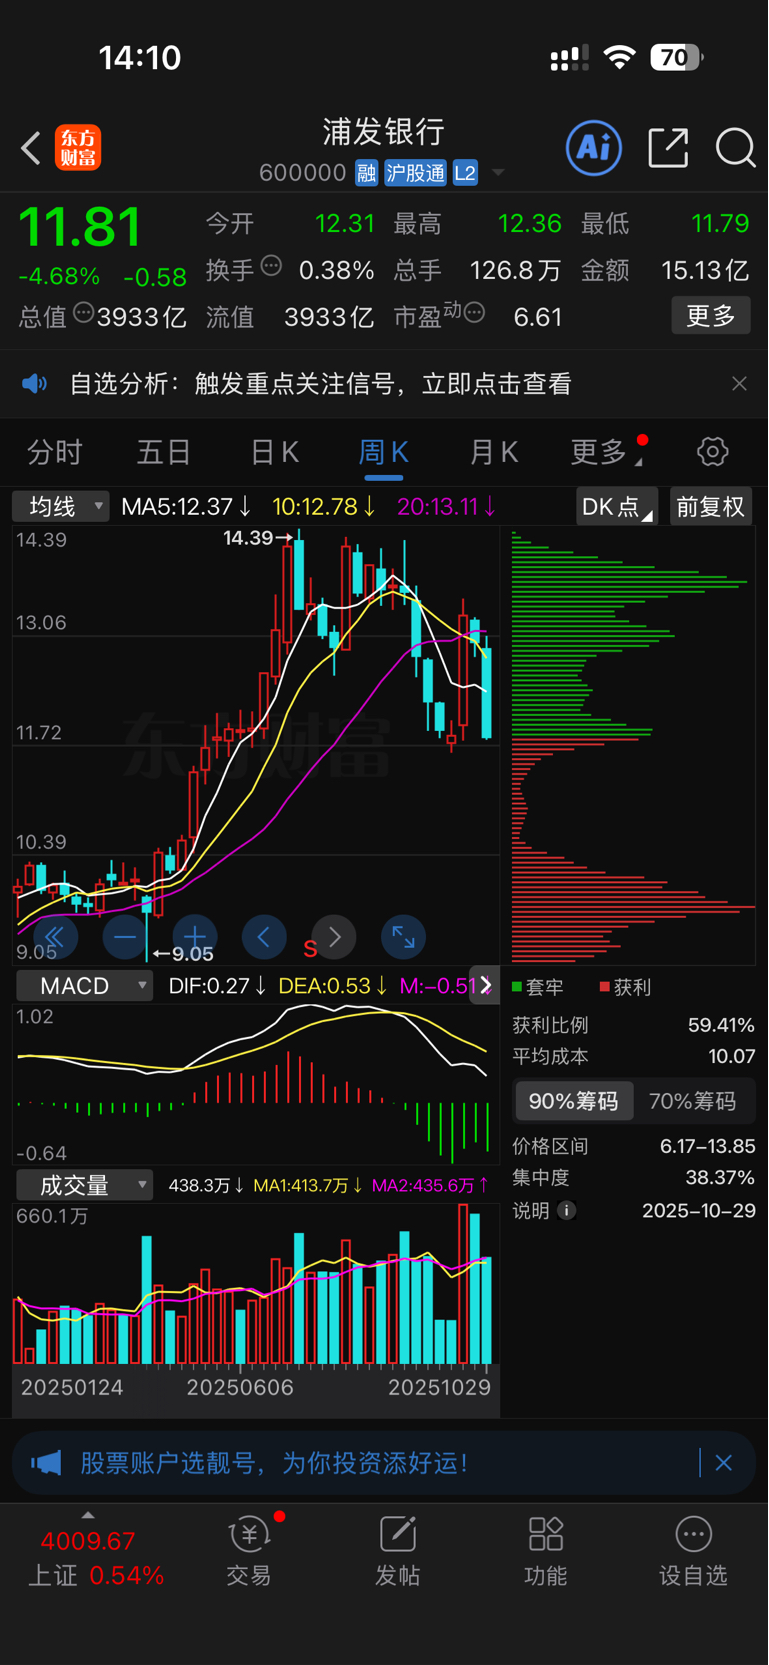
Task: Open the 成交量 indicator dropdown
Action: (85, 1186)
